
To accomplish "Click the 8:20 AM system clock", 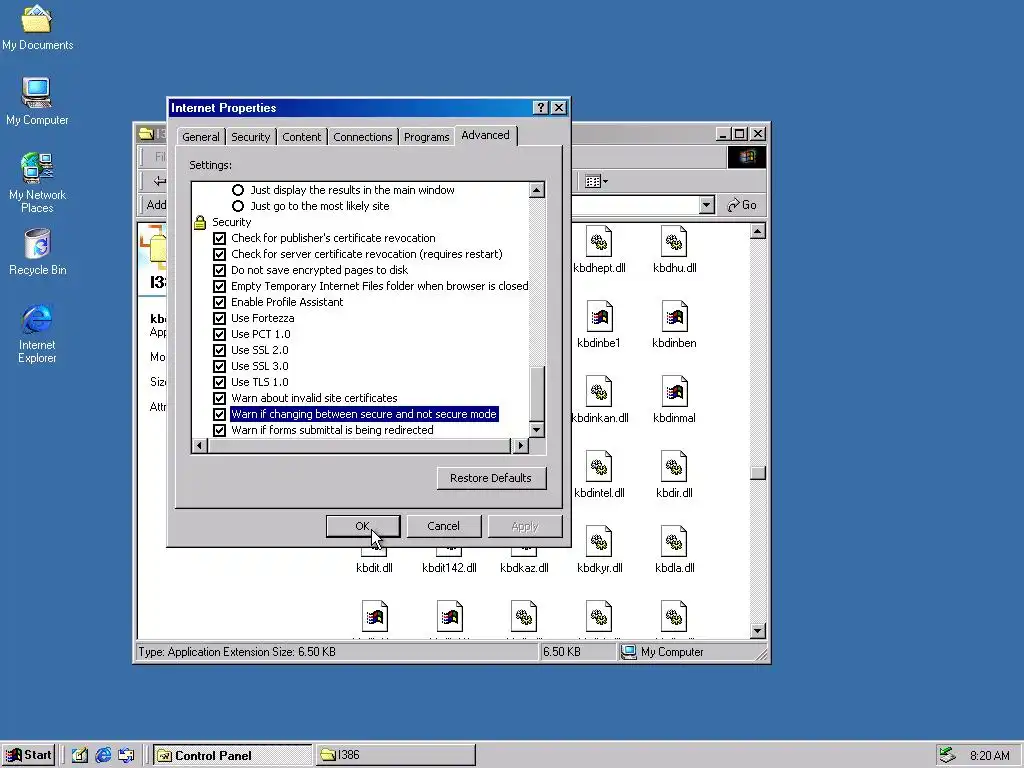I will [x=989, y=756].
